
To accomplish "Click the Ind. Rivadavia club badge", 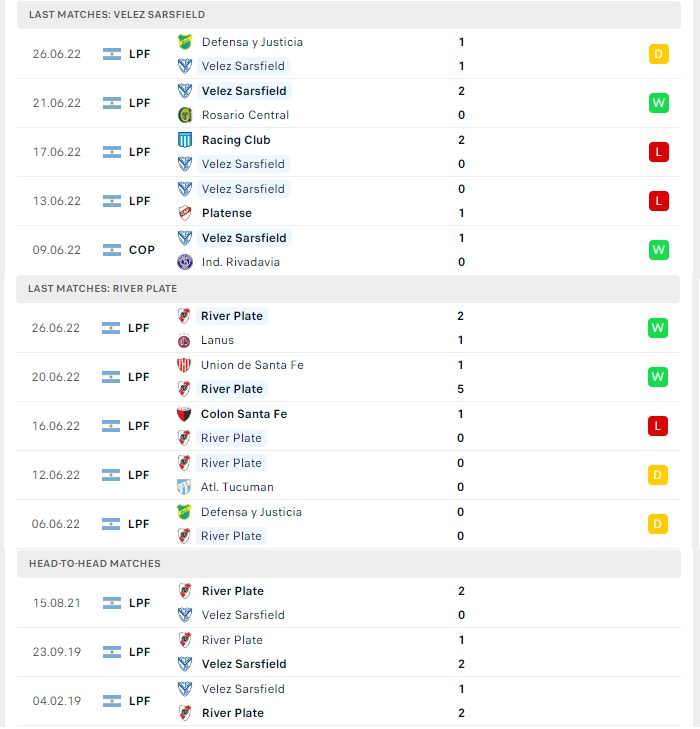I will pyautogui.click(x=185, y=262).
